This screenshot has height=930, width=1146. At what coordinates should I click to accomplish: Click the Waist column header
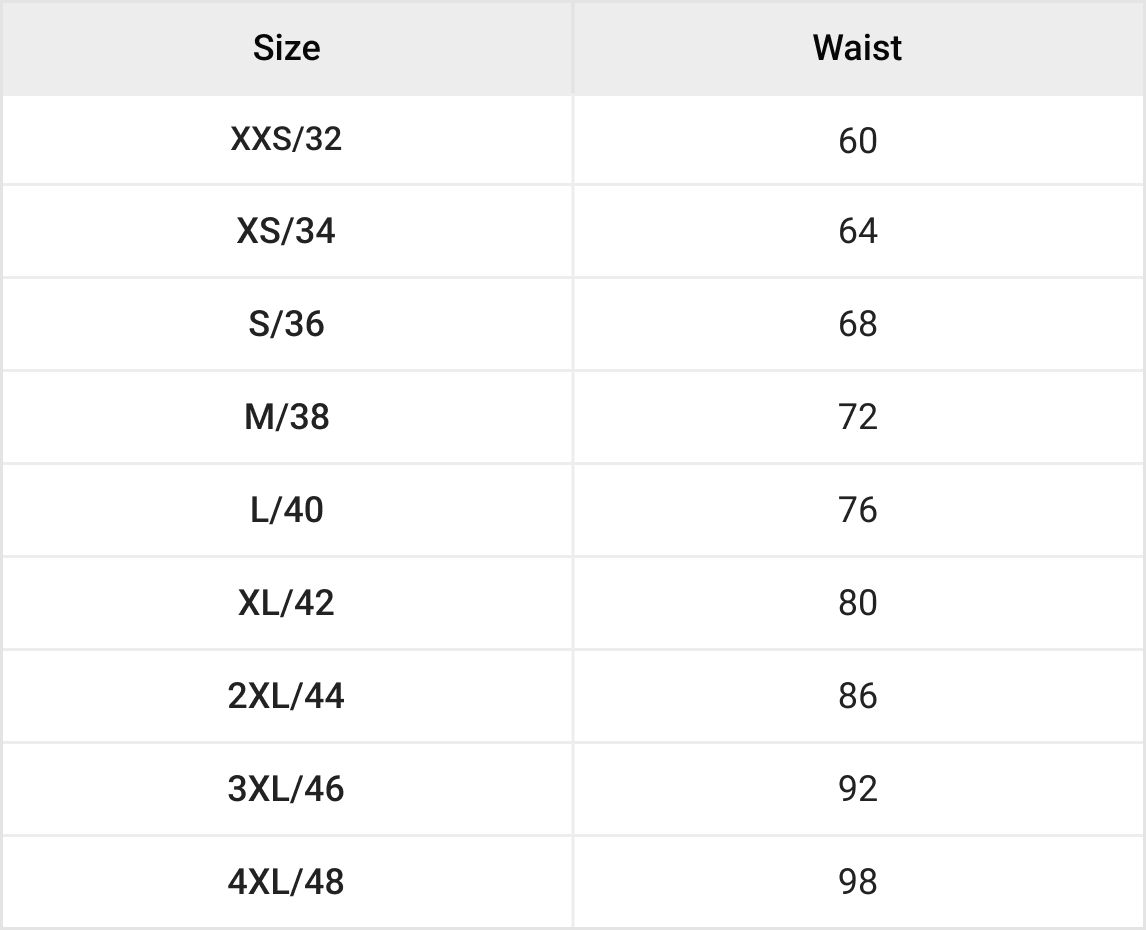click(x=857, y=48)
